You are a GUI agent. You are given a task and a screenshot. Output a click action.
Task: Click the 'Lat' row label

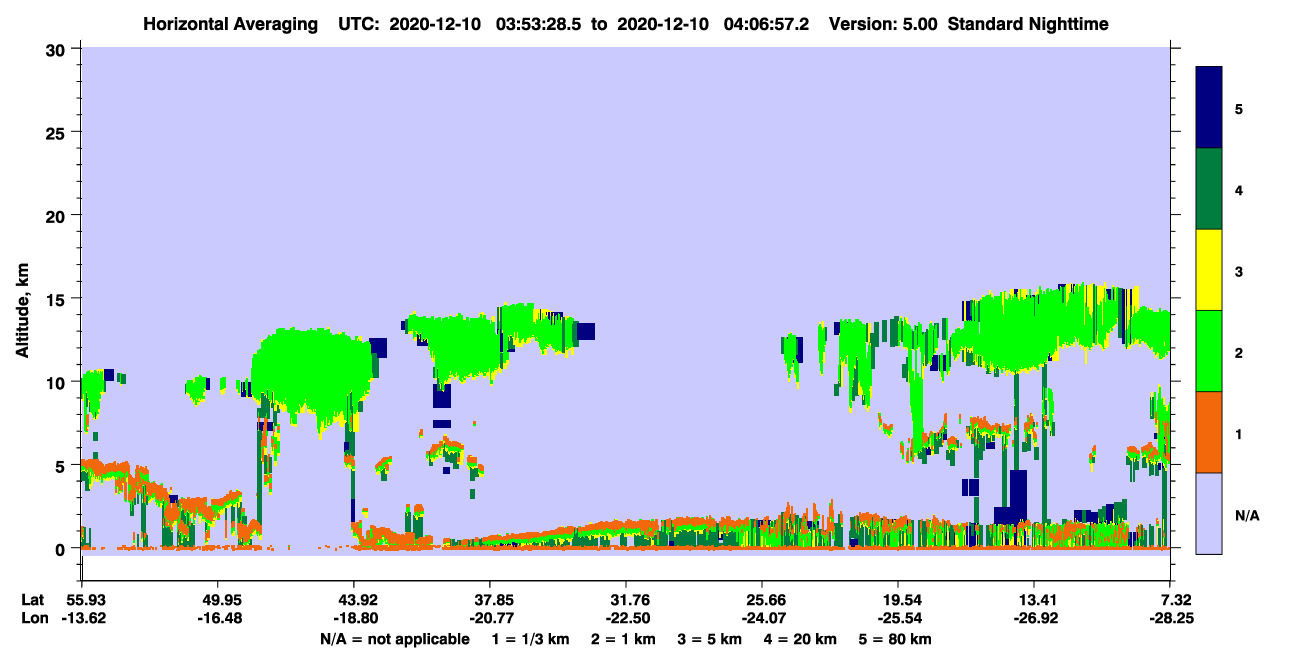point(33,600)
